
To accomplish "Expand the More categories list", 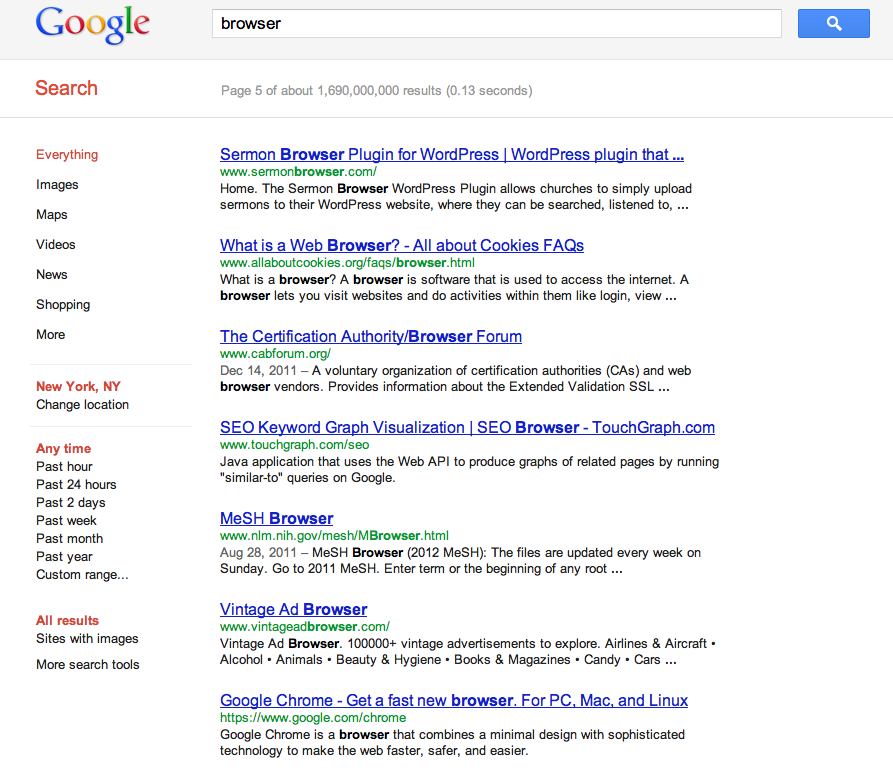I will [x=51, y=335].
